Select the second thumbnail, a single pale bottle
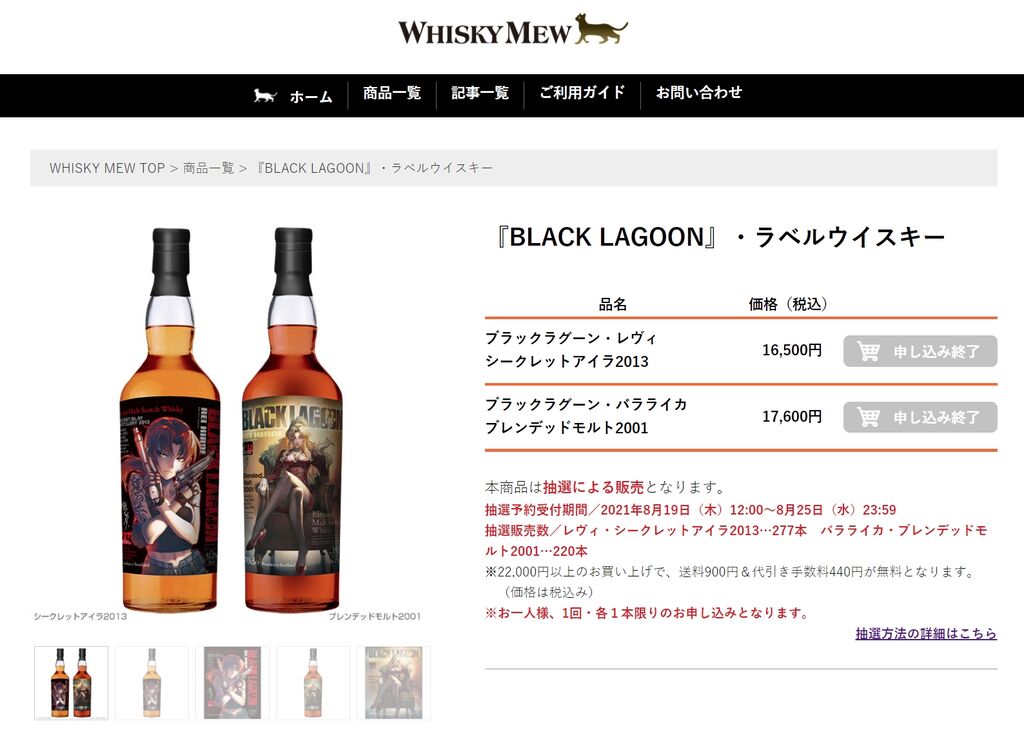 point(152,683)
